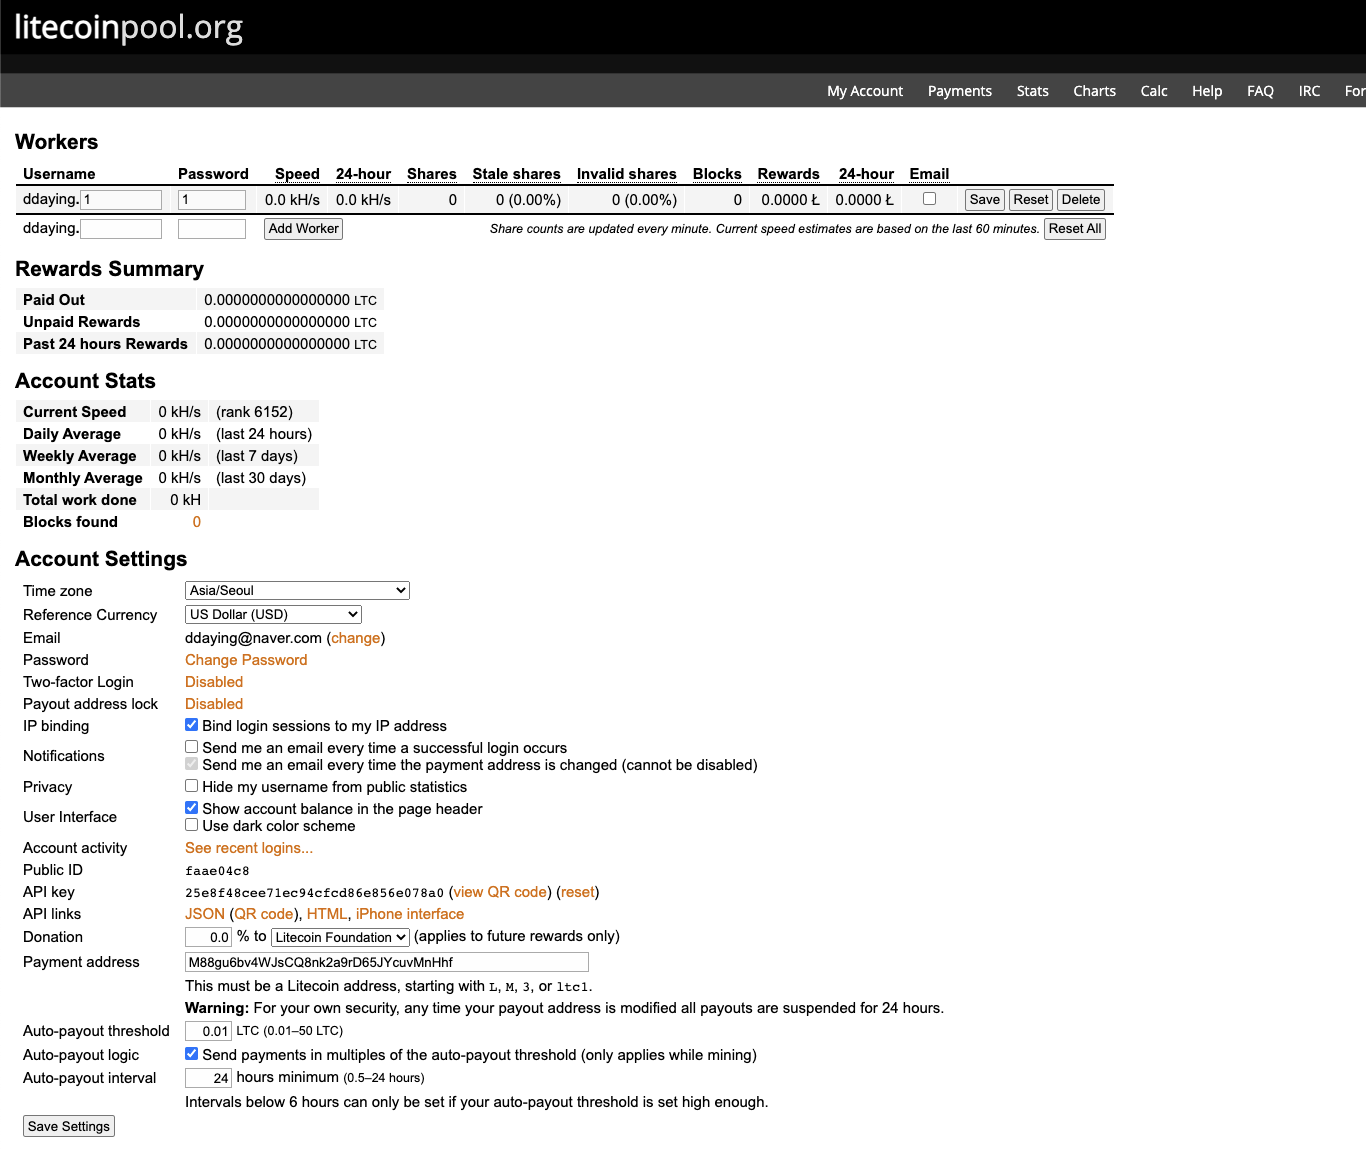The height and width of the screenshot is (1149, 1366).
Task: Open the iPhone interface link
Action: (410, 914)
